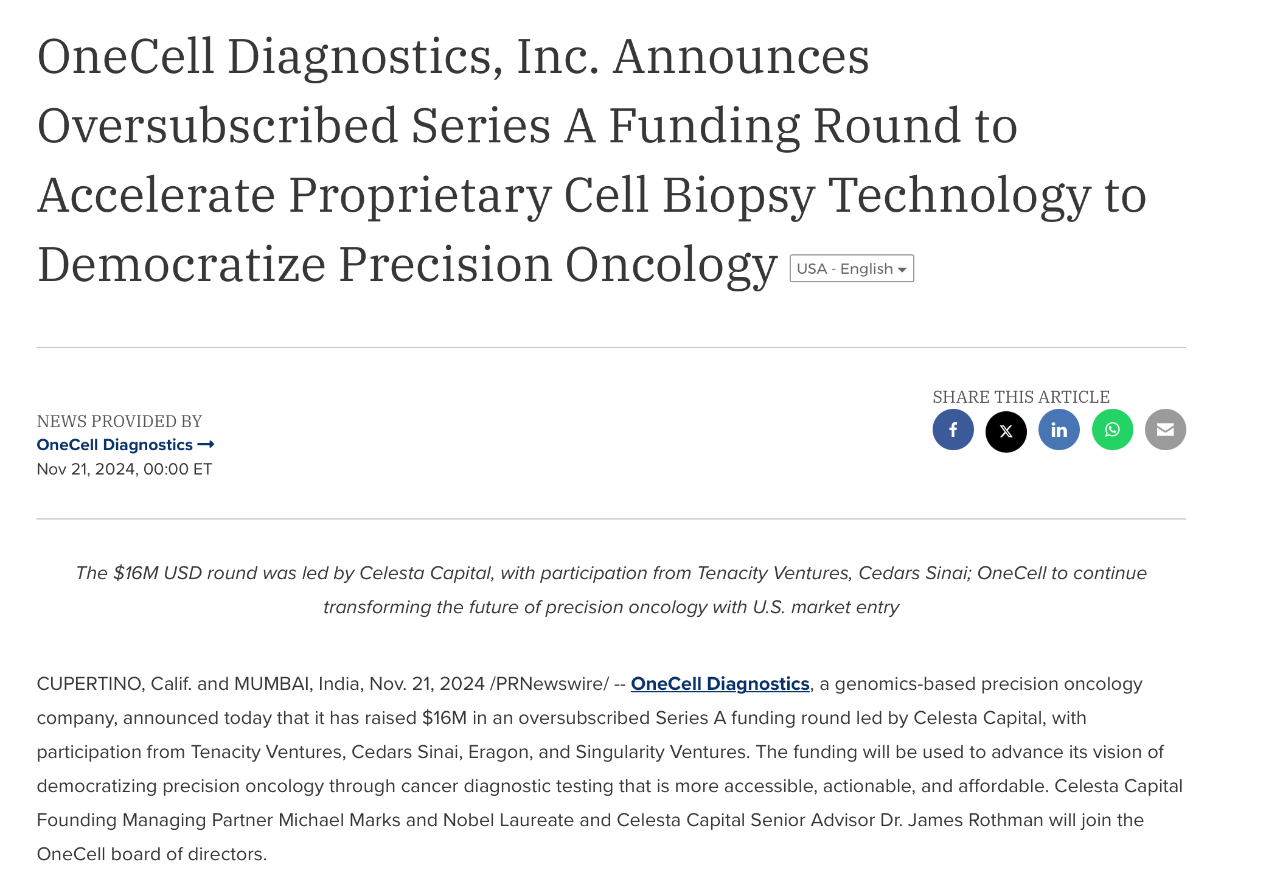Share the article on X
Screen dimensions: 1280x876
coord(1006,432)
